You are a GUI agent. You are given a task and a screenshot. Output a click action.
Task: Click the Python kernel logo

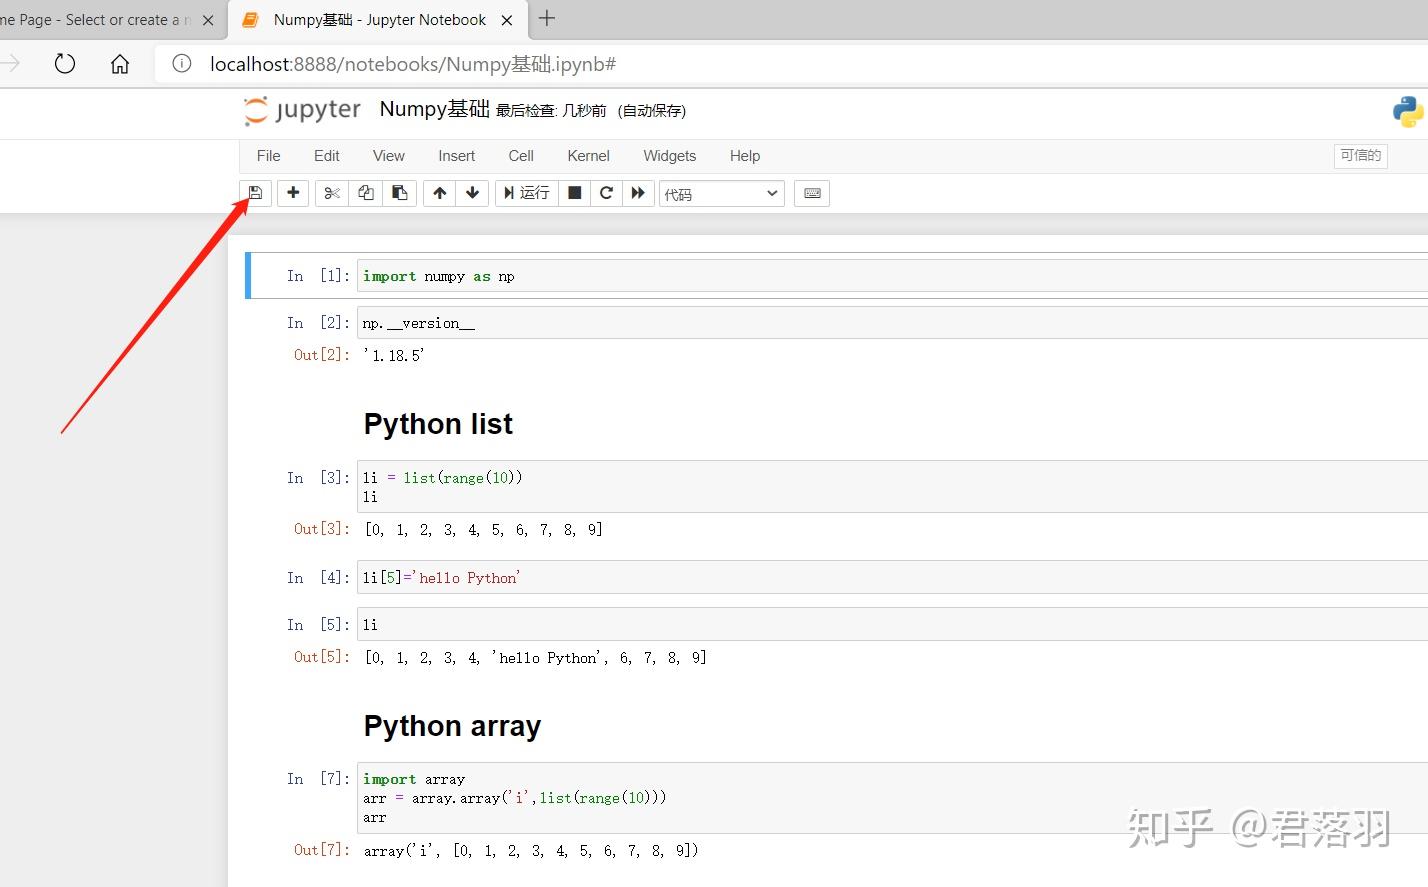(x=1407, y=111)
